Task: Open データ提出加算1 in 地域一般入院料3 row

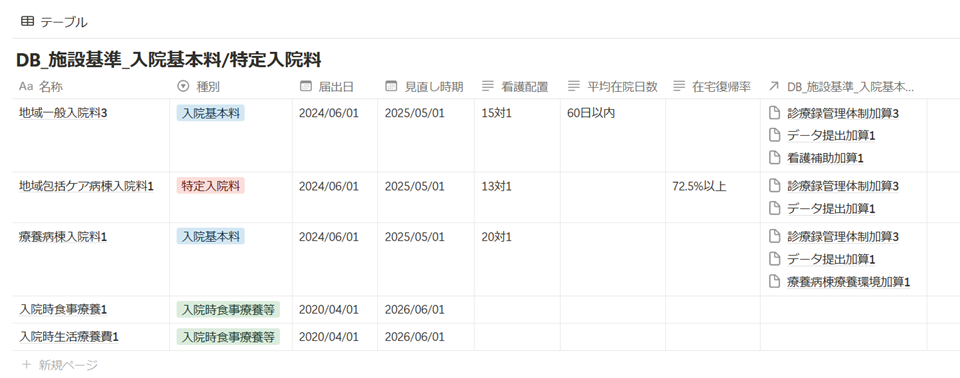Action: 831,135
